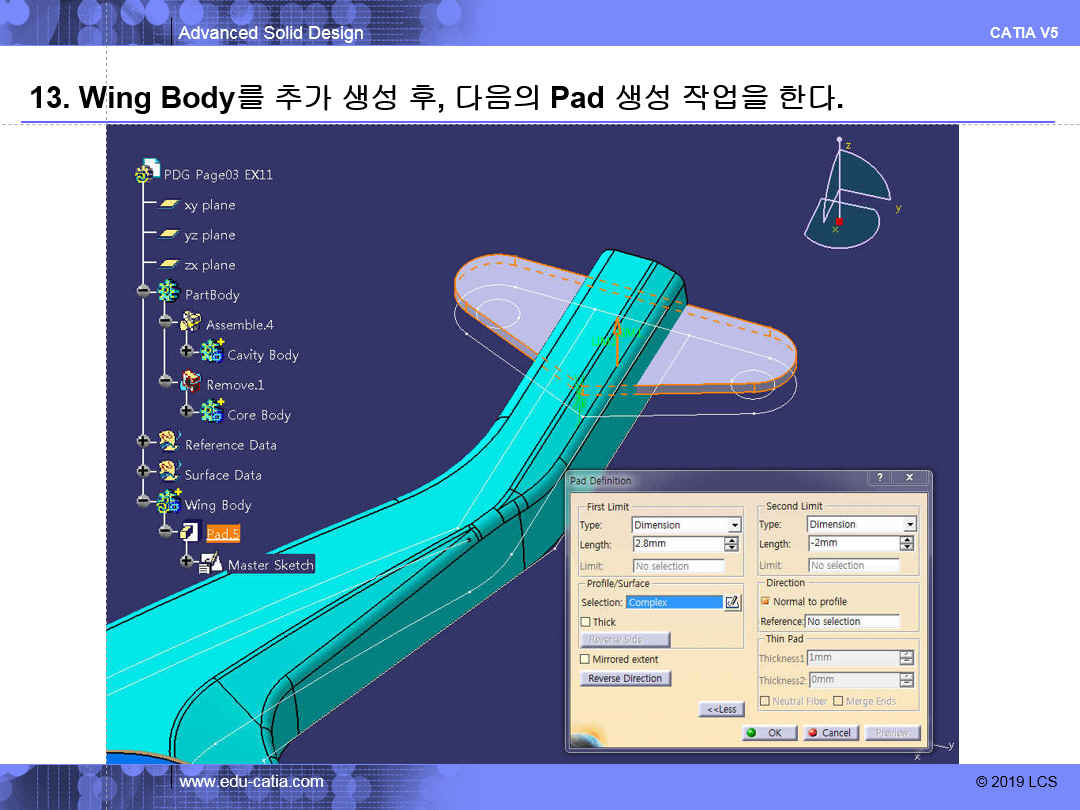
Task: Expand the Reference Data tree node
Action: coord(143,441)
